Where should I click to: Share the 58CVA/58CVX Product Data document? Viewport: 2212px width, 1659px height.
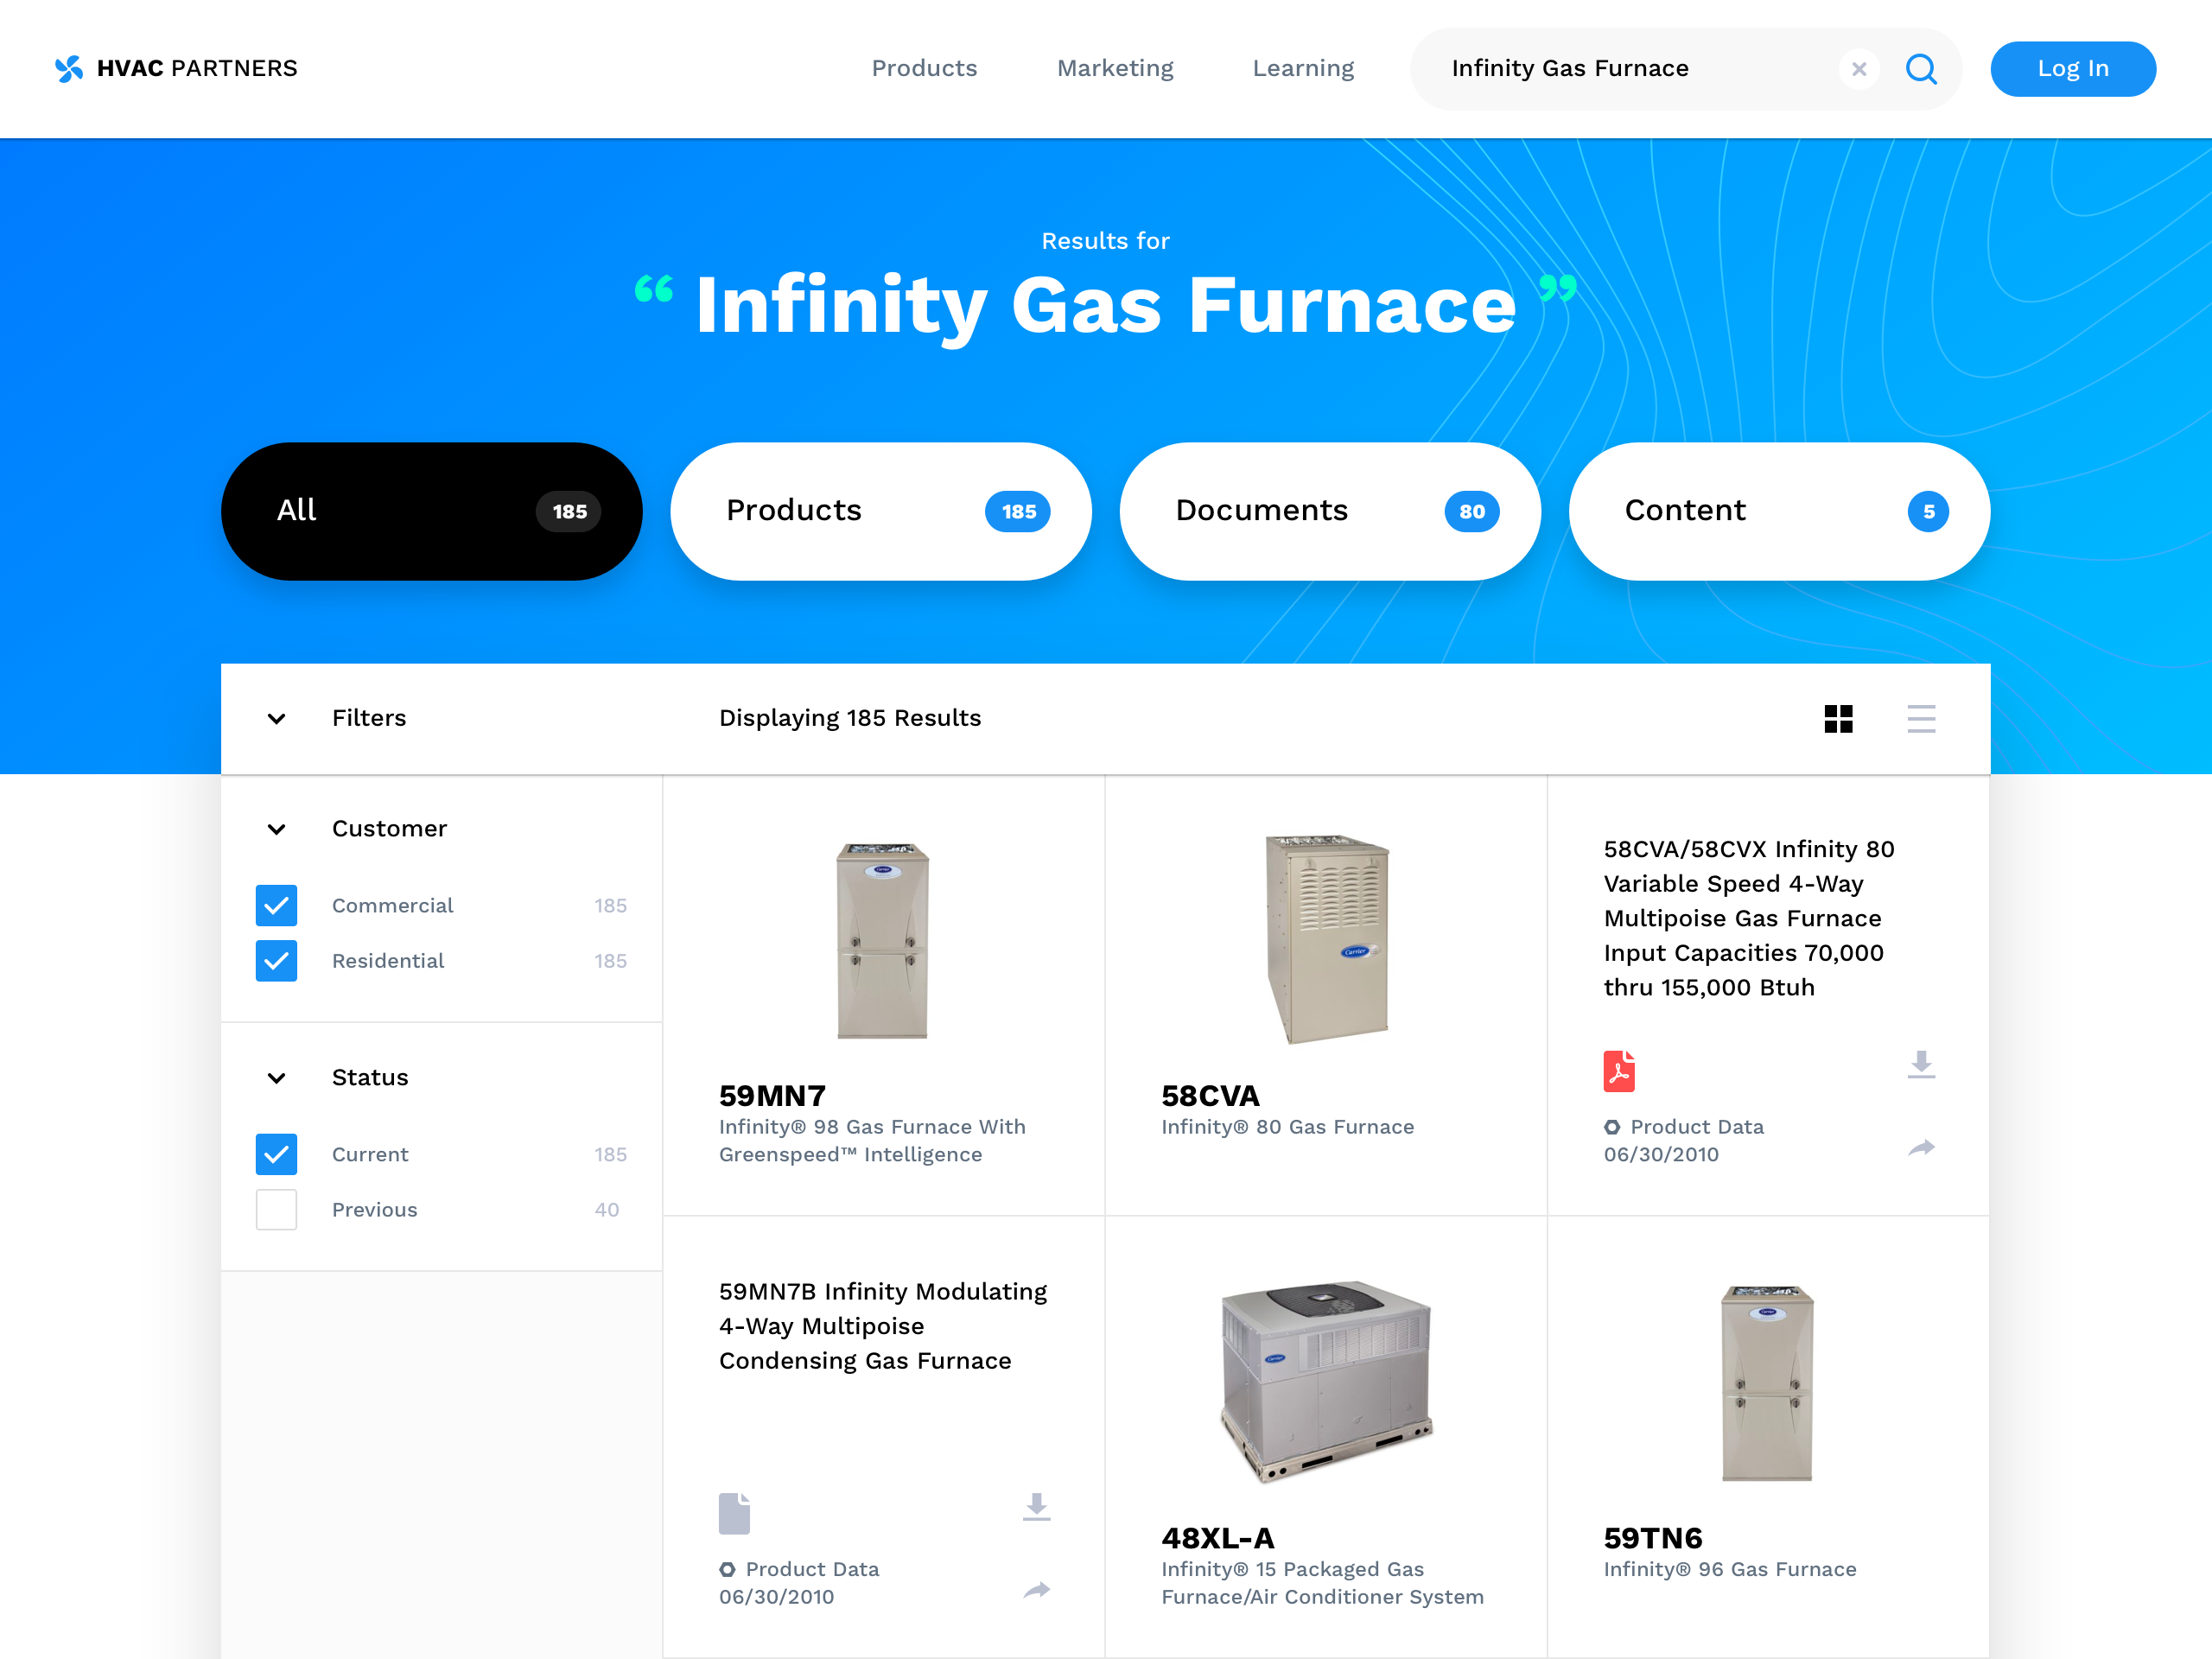coord(1921,1147)
